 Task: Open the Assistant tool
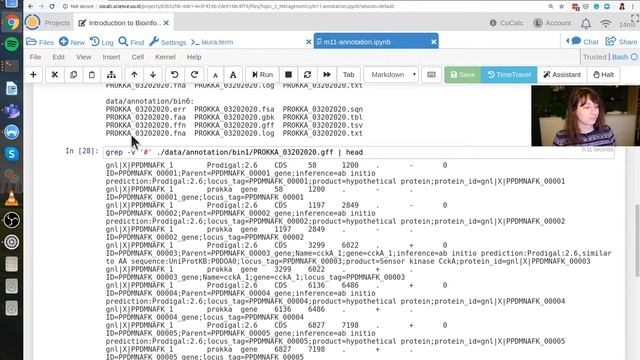coord(562,75)
